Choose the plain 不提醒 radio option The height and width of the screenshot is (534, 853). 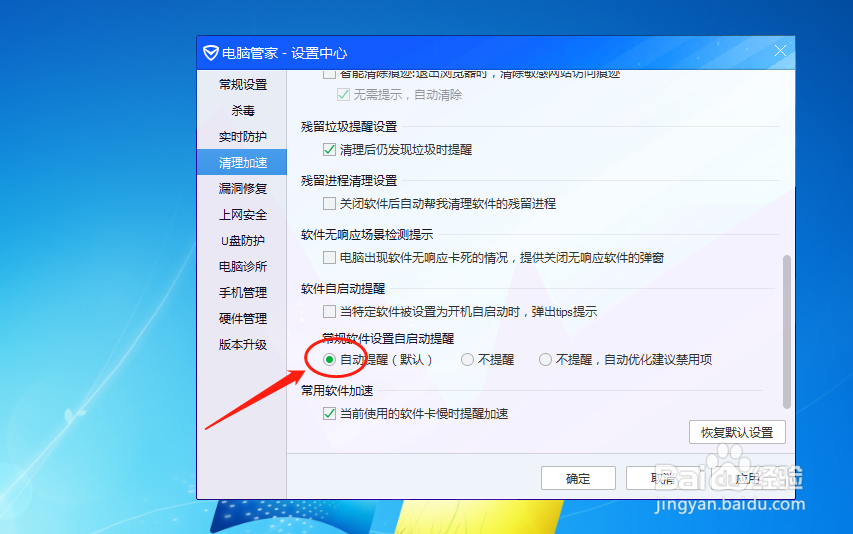(467, 359)
